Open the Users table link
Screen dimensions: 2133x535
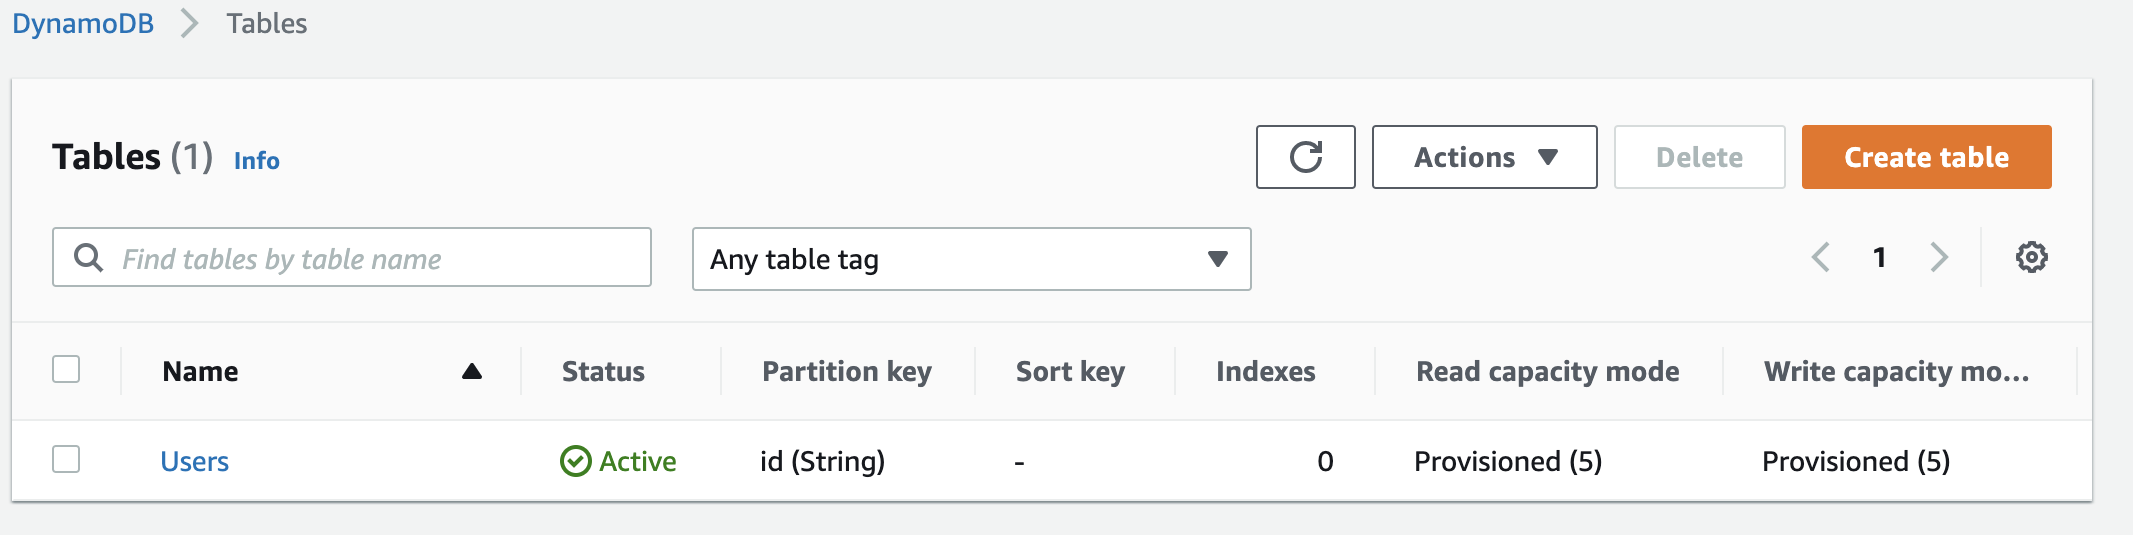195,461
